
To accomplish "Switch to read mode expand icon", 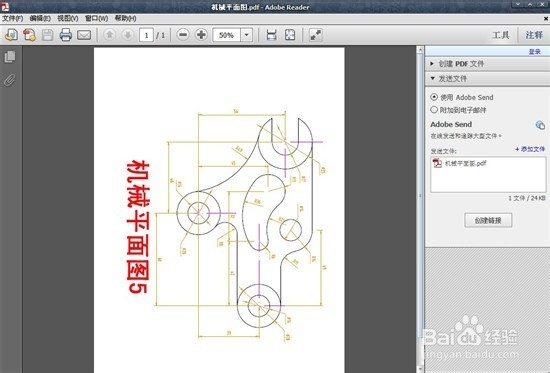I will click(x=316, y=35).
